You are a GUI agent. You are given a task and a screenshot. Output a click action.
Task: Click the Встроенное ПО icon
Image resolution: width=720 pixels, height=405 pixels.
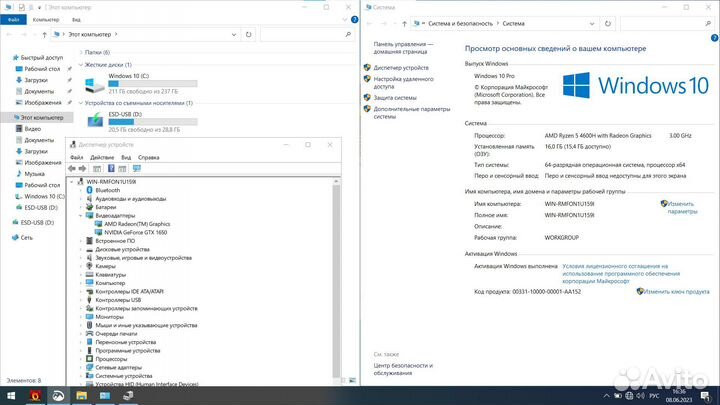pyautogui.click(x=90, y=241)
